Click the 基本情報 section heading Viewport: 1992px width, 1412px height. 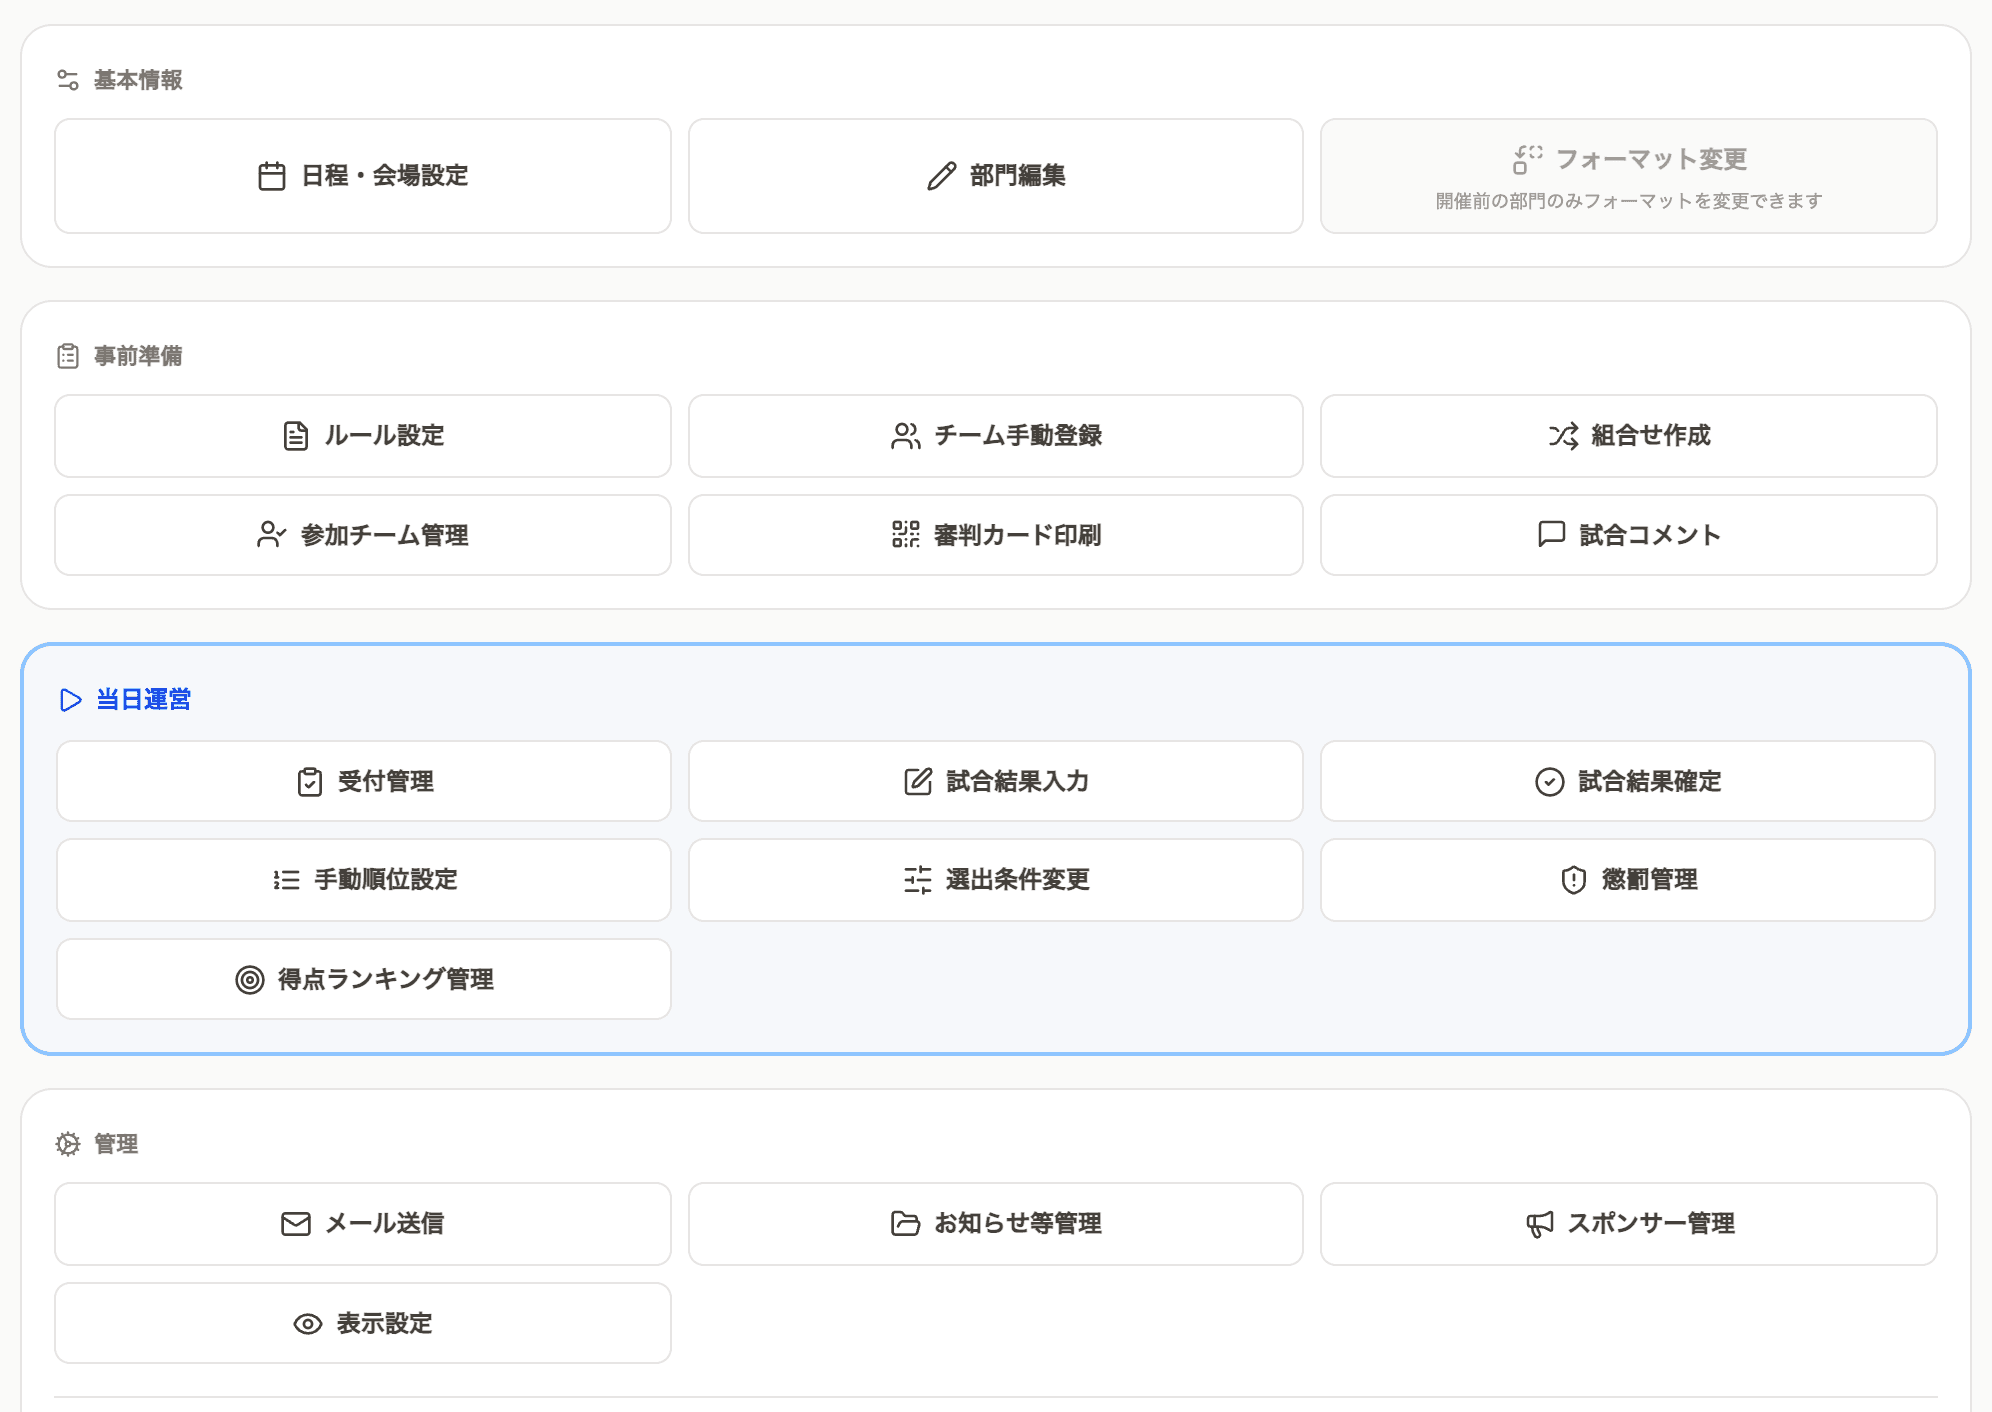(x=138, y=80)
